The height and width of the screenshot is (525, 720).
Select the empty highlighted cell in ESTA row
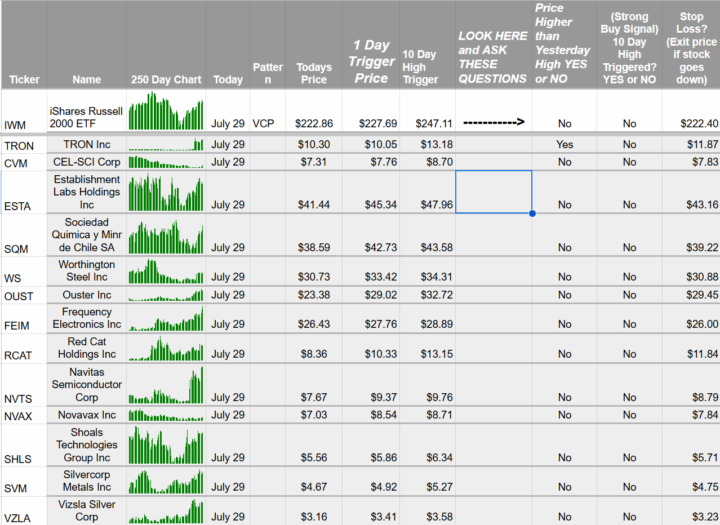tap(494, 192)
